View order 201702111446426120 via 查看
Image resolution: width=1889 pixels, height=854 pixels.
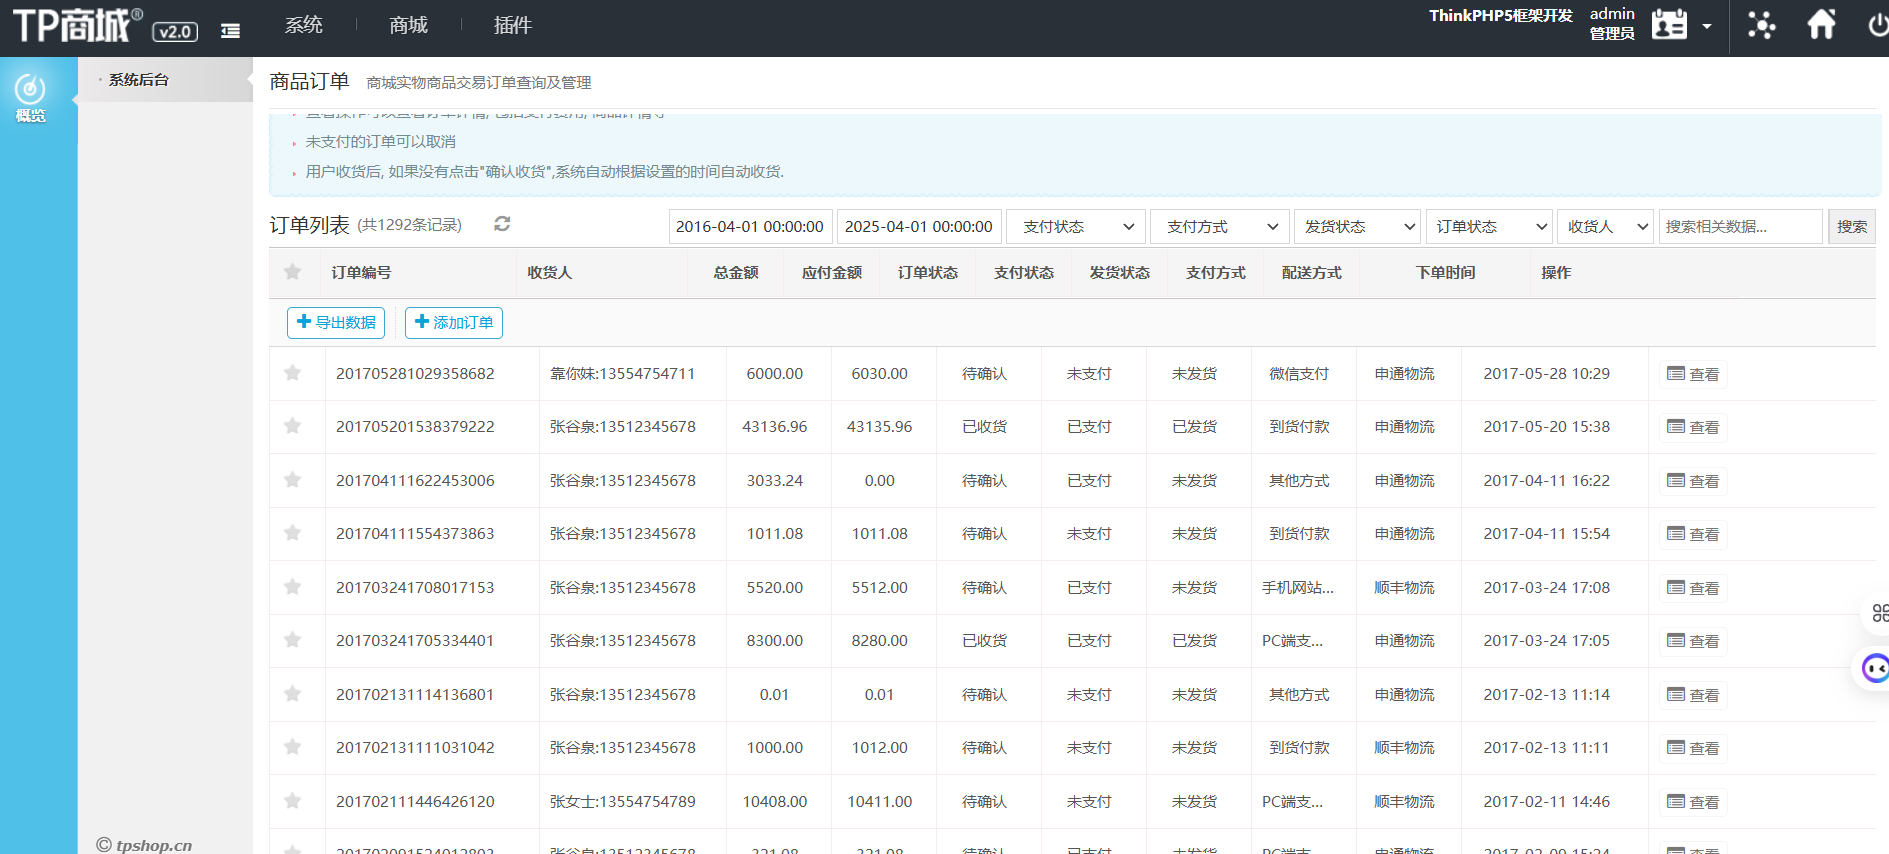pos(1693,802)
